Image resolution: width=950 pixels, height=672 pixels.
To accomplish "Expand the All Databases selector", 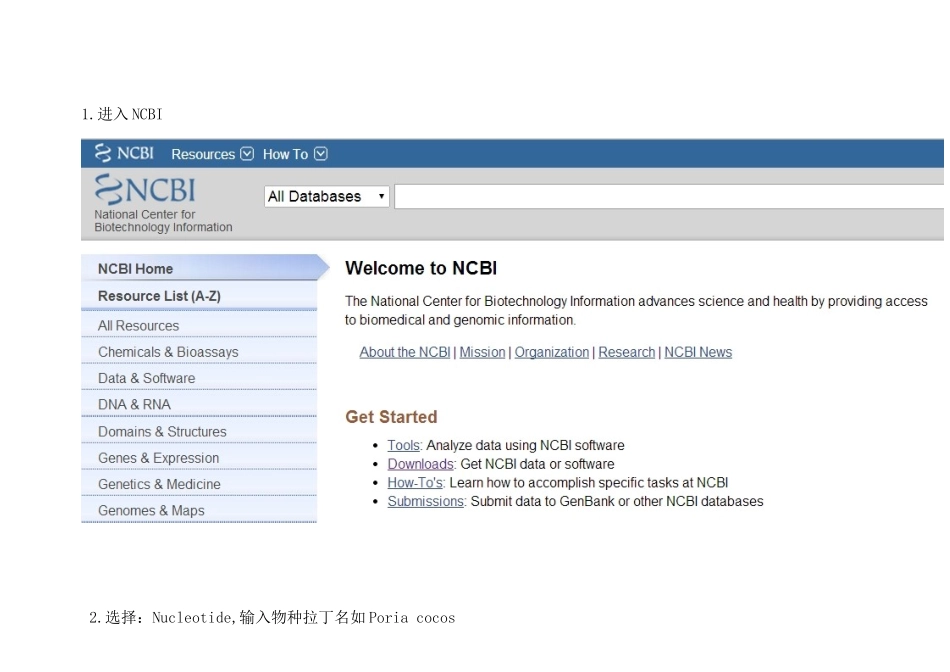I will click(327, 196).
